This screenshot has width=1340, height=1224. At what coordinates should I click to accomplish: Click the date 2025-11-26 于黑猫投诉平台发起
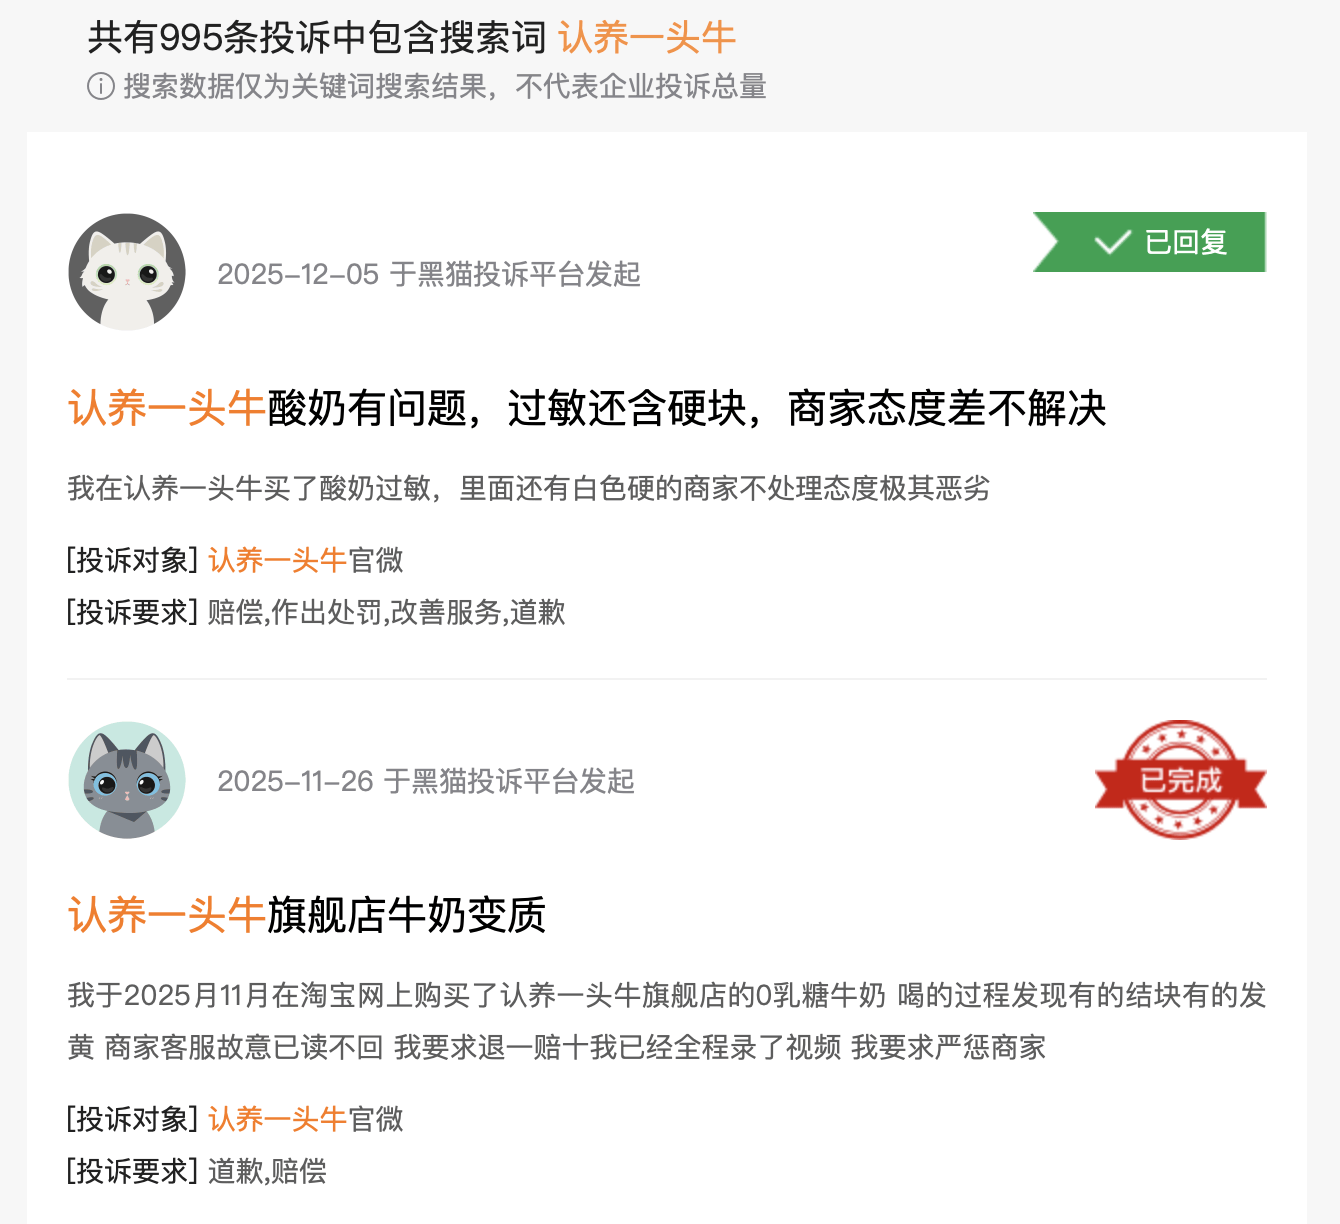pyautogui.click(x=426, y=781)
